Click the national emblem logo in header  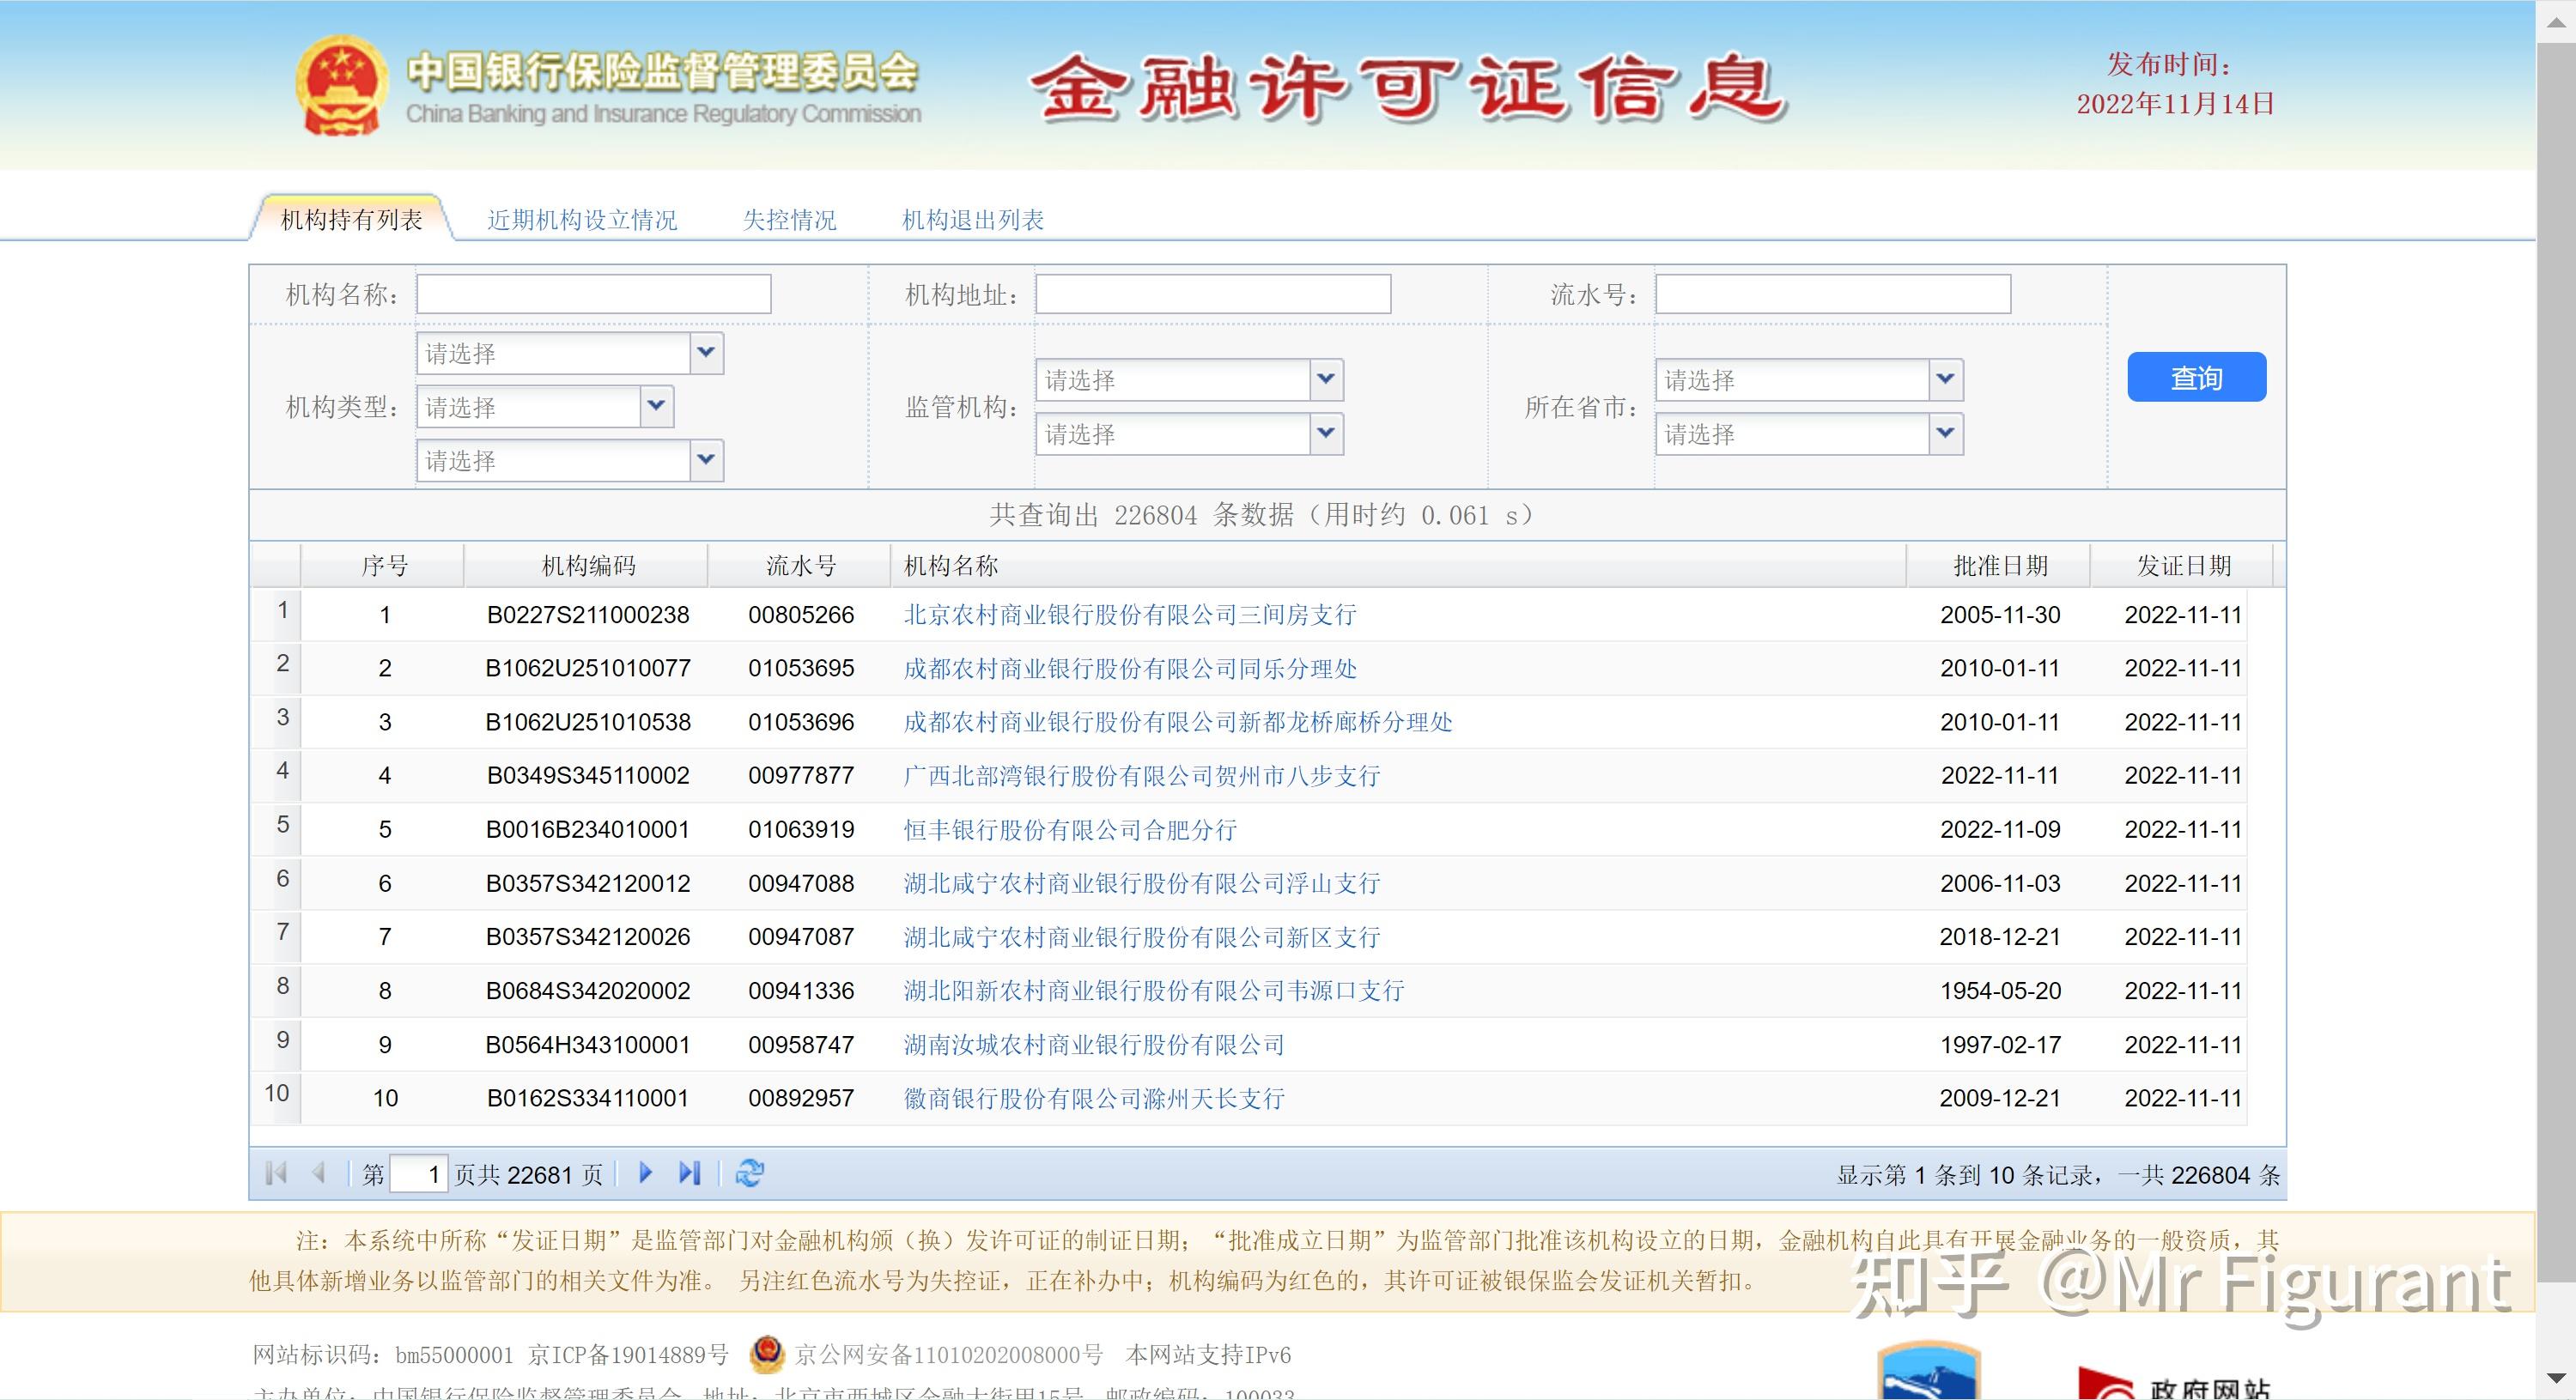pyautogui.click(x=341, y=86)
